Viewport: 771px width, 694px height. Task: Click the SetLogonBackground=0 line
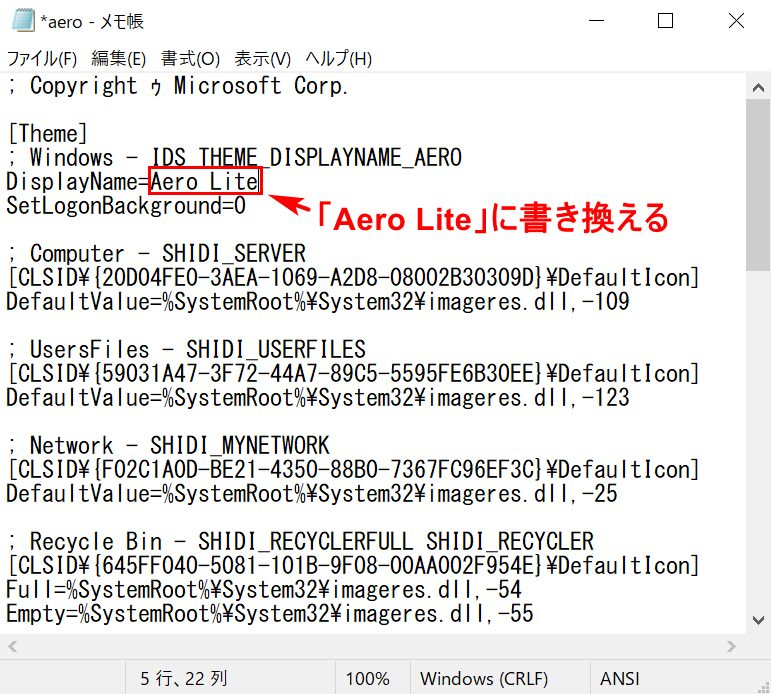click(126, 206)
